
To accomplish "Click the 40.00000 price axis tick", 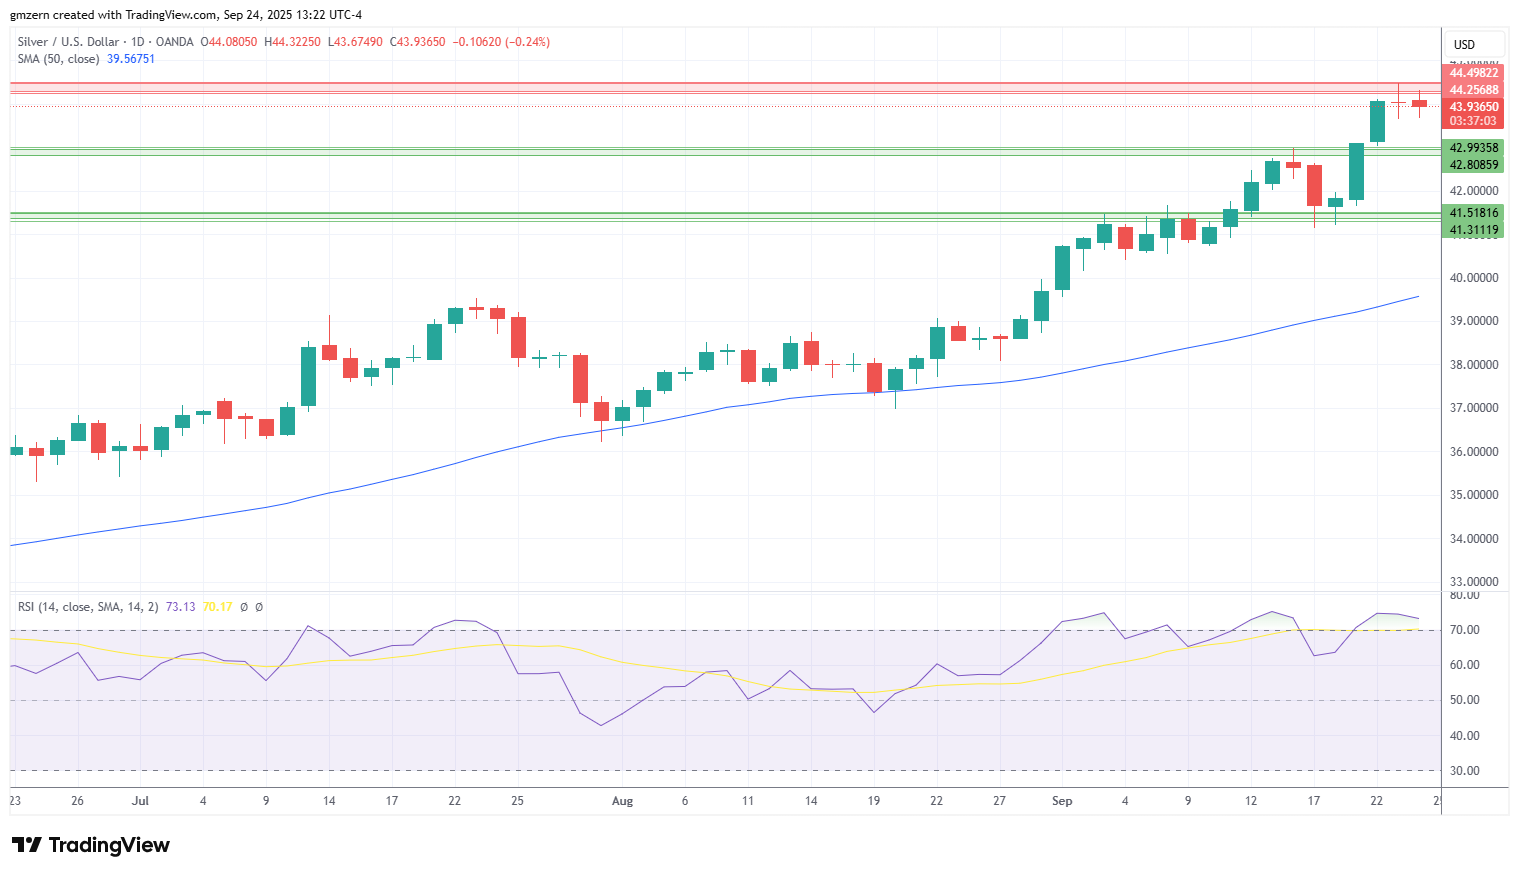I will click(x=1474, y=278).
